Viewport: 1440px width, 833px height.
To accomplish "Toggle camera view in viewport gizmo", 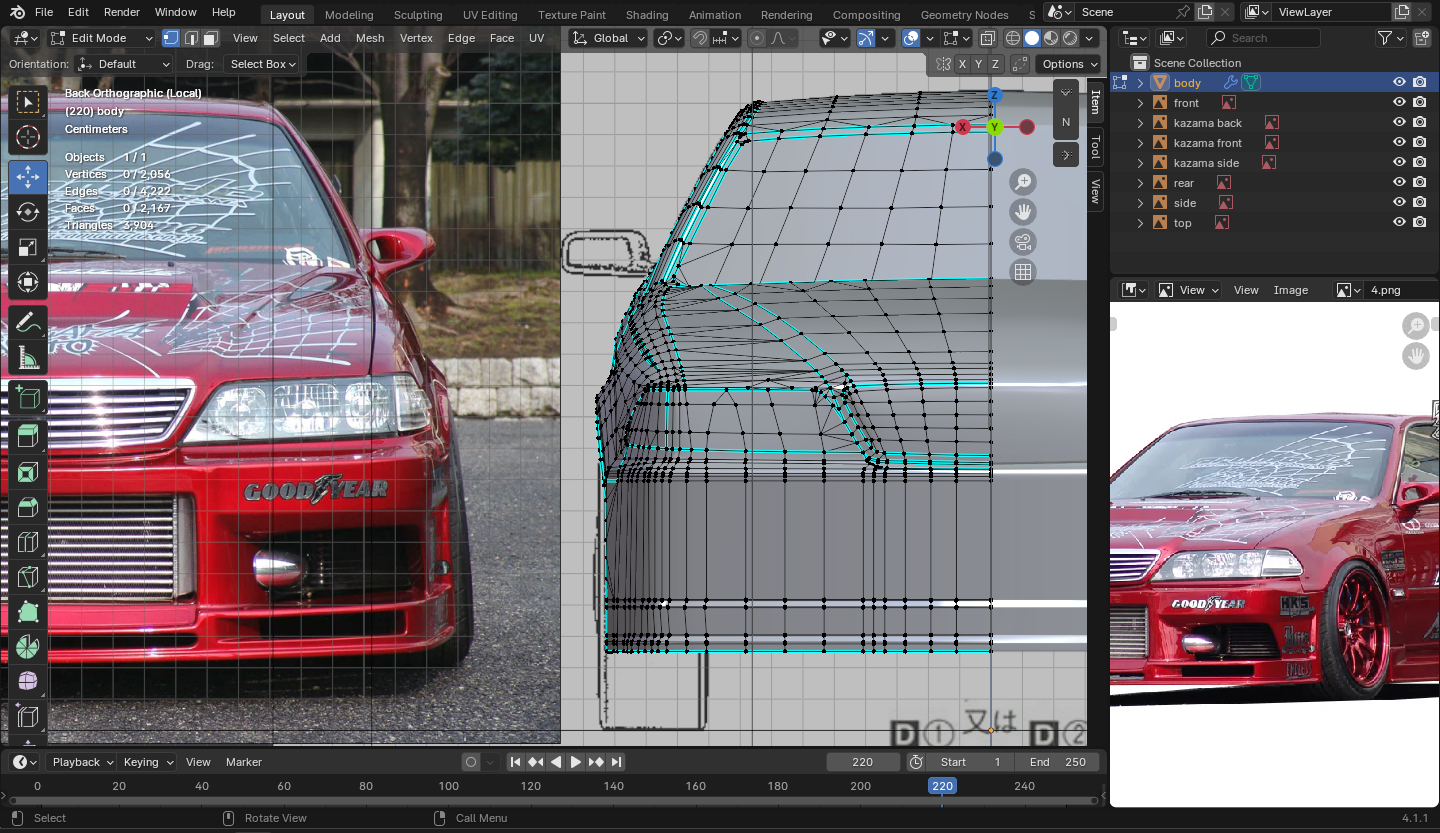I will pyautogui.click(x=1022, y=242).
